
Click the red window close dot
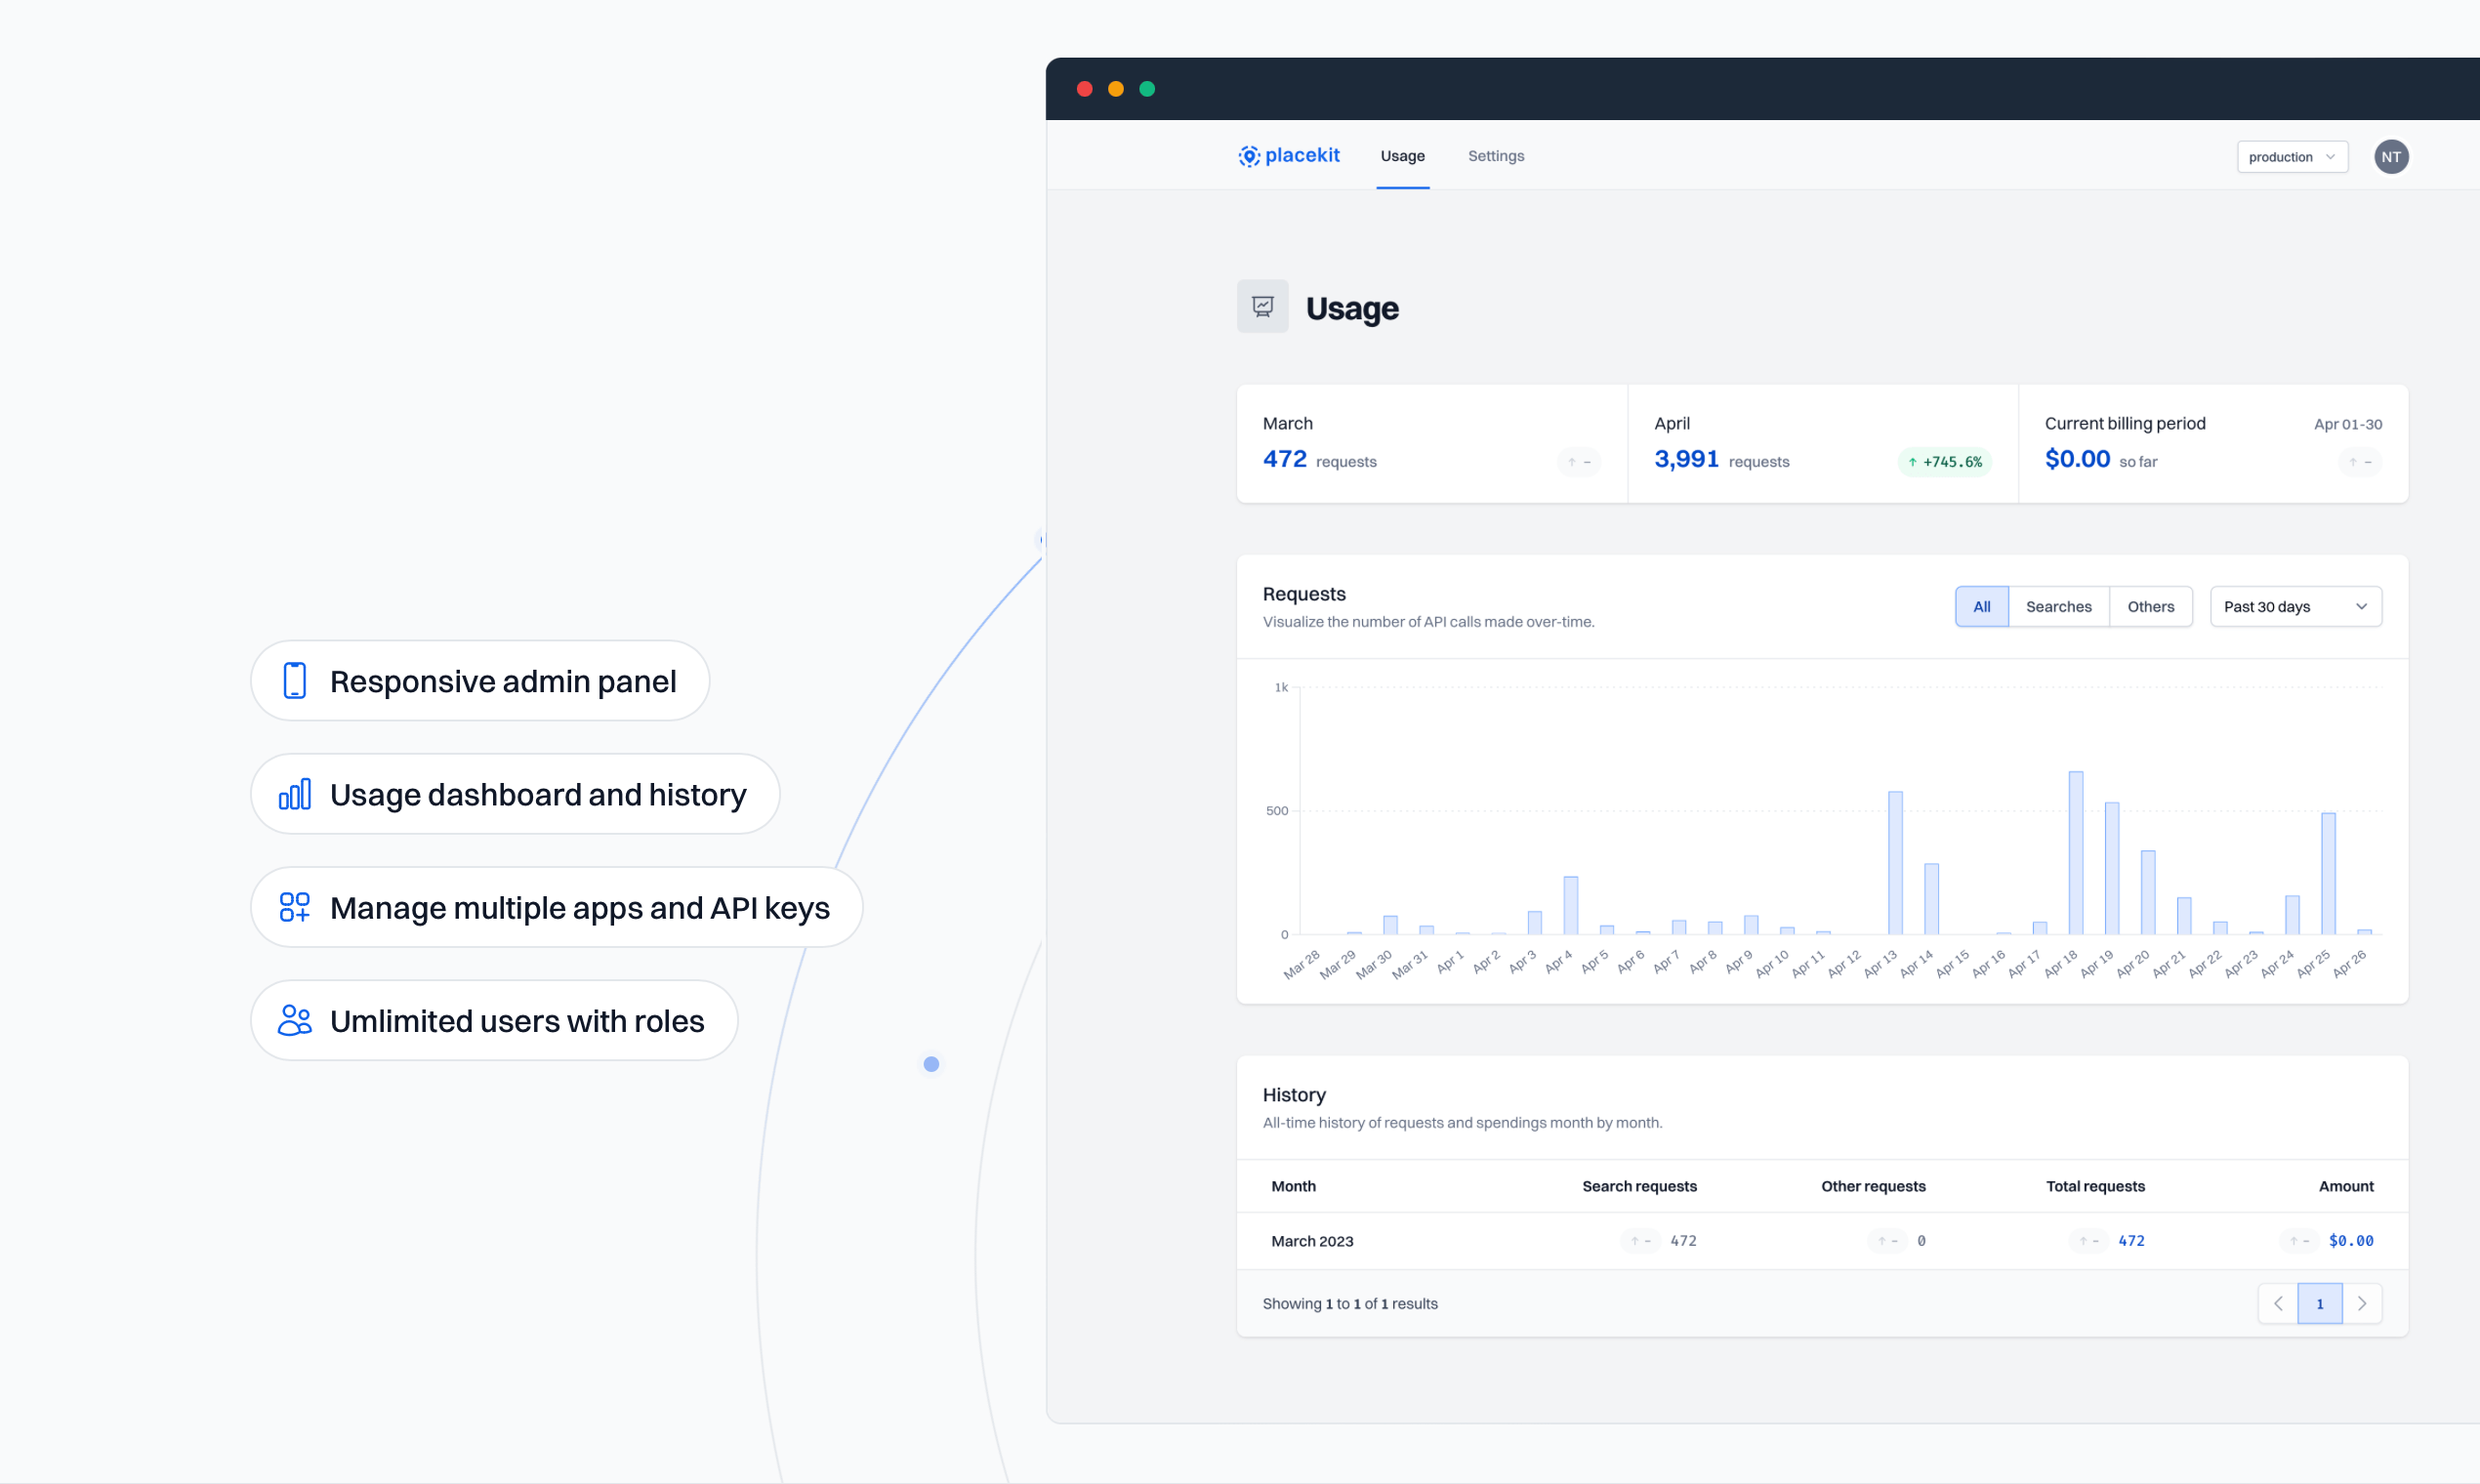tap(1084, 89)
